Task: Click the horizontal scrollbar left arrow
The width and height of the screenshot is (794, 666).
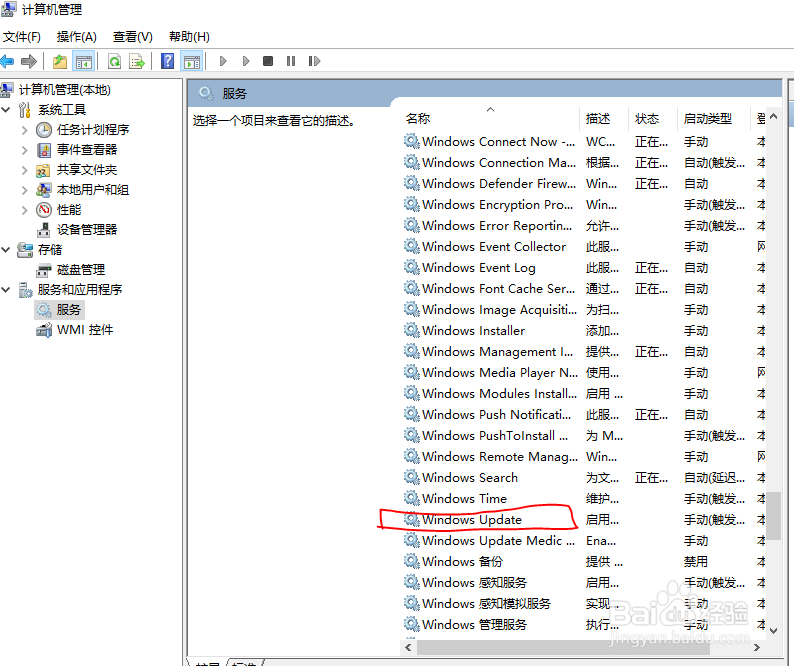Action: click(x=409, y=647)
